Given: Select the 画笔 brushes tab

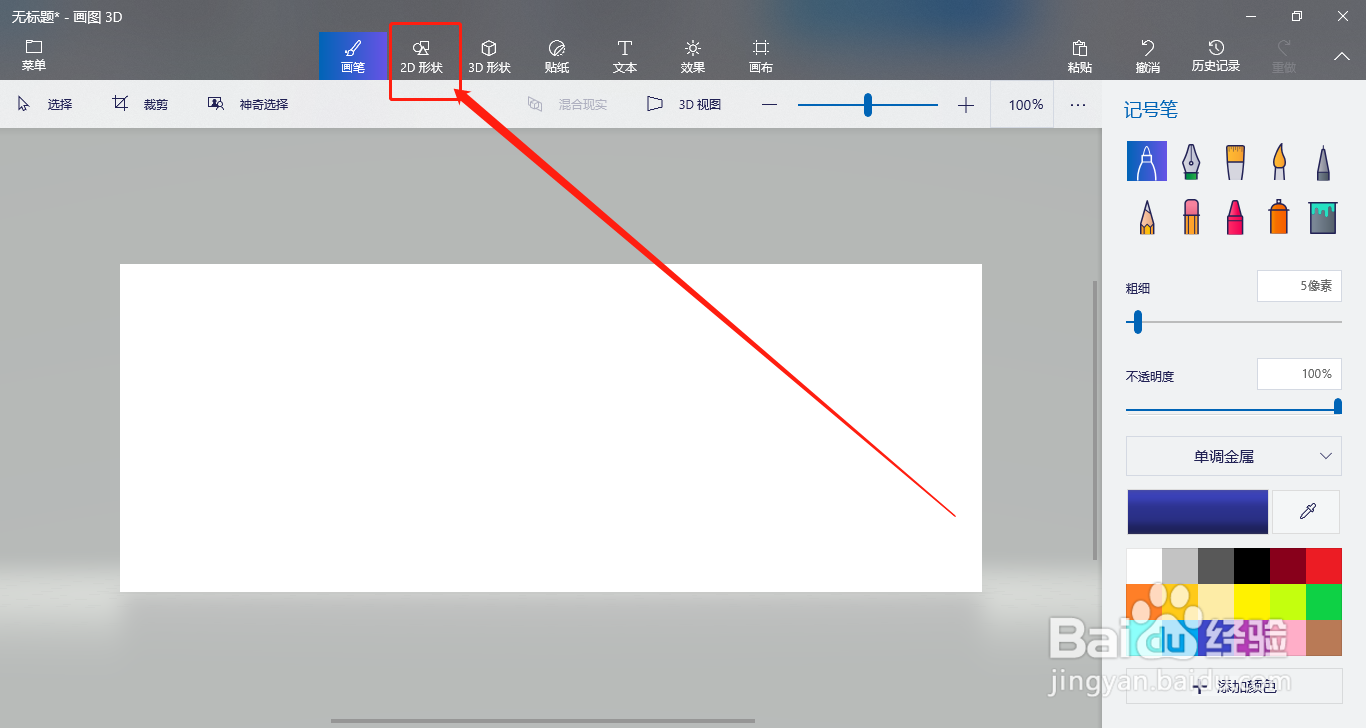Looking at the screenshot, I should coord(353,56).
